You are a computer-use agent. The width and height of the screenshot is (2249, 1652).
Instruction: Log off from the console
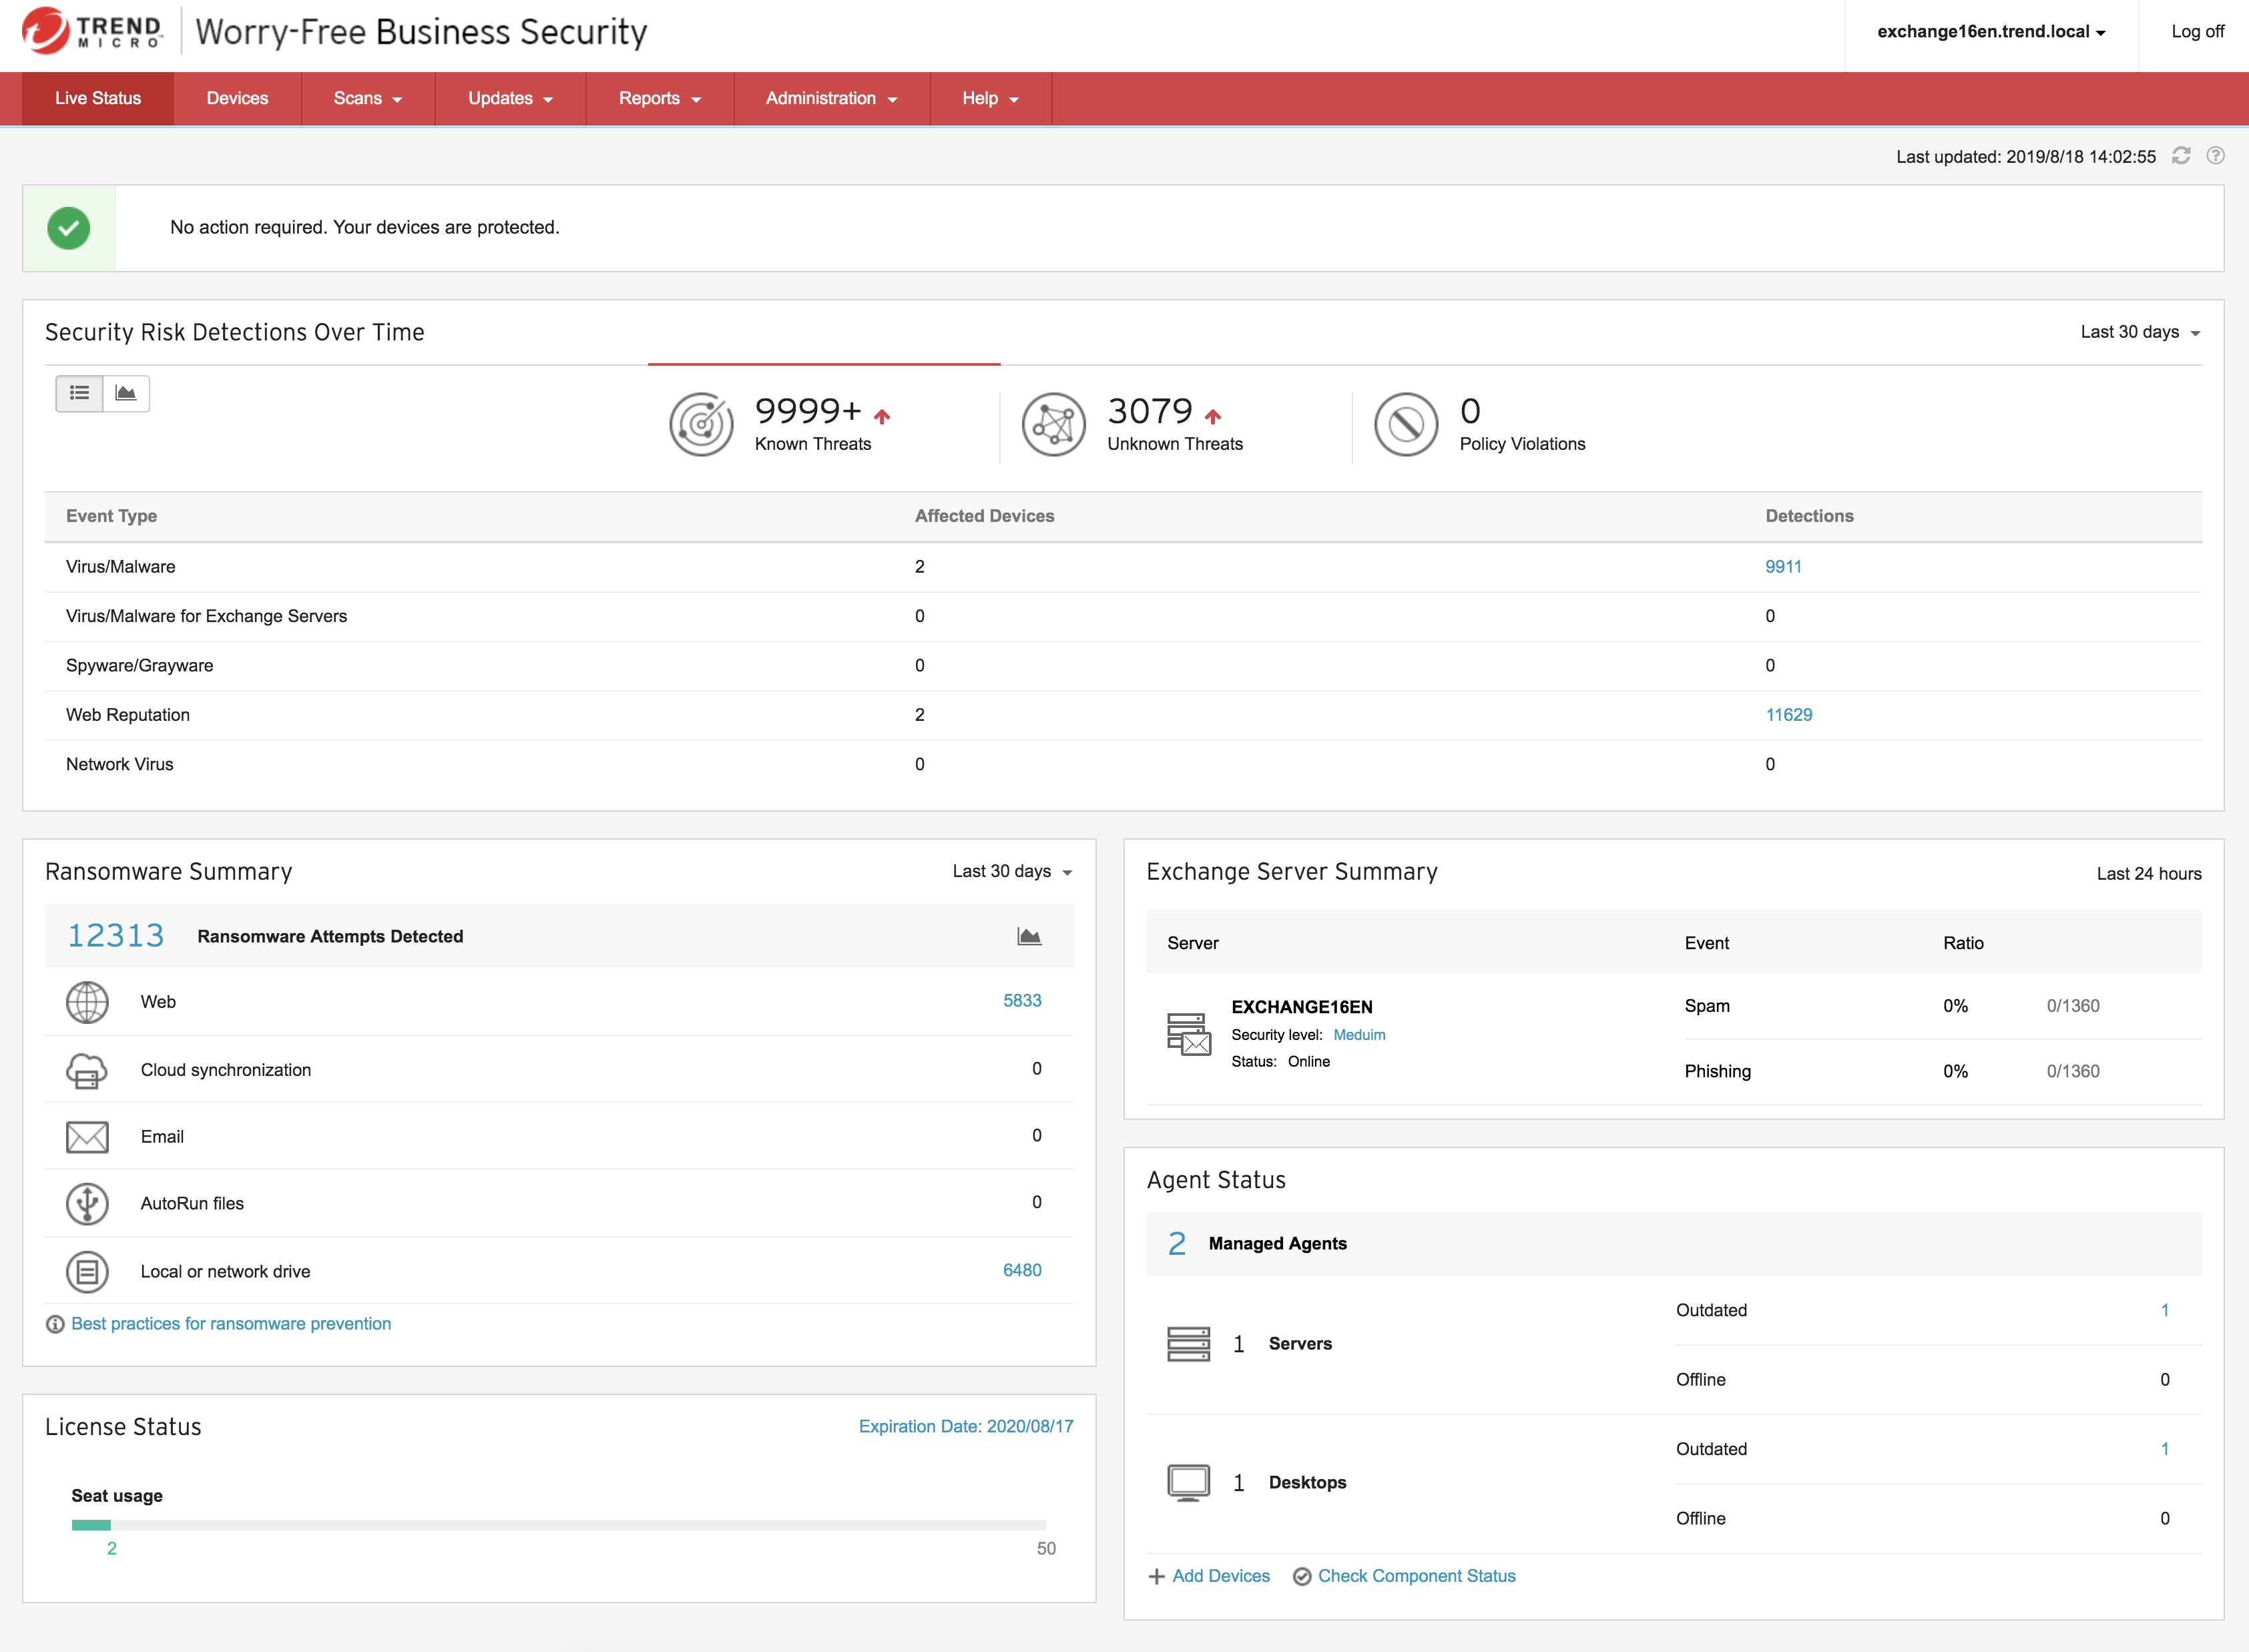point(2197,32)
